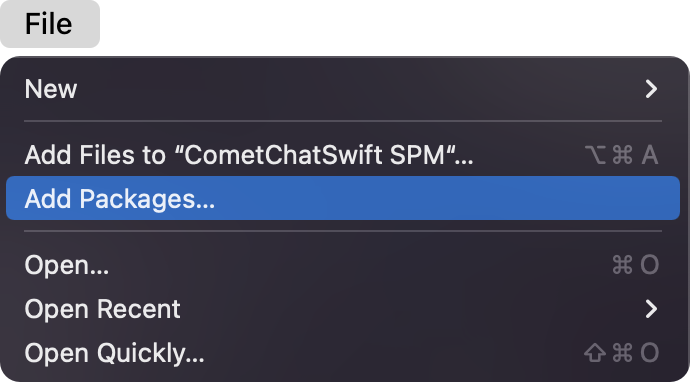
Task: Select the Open… menu item
Action: coord(343,265)
